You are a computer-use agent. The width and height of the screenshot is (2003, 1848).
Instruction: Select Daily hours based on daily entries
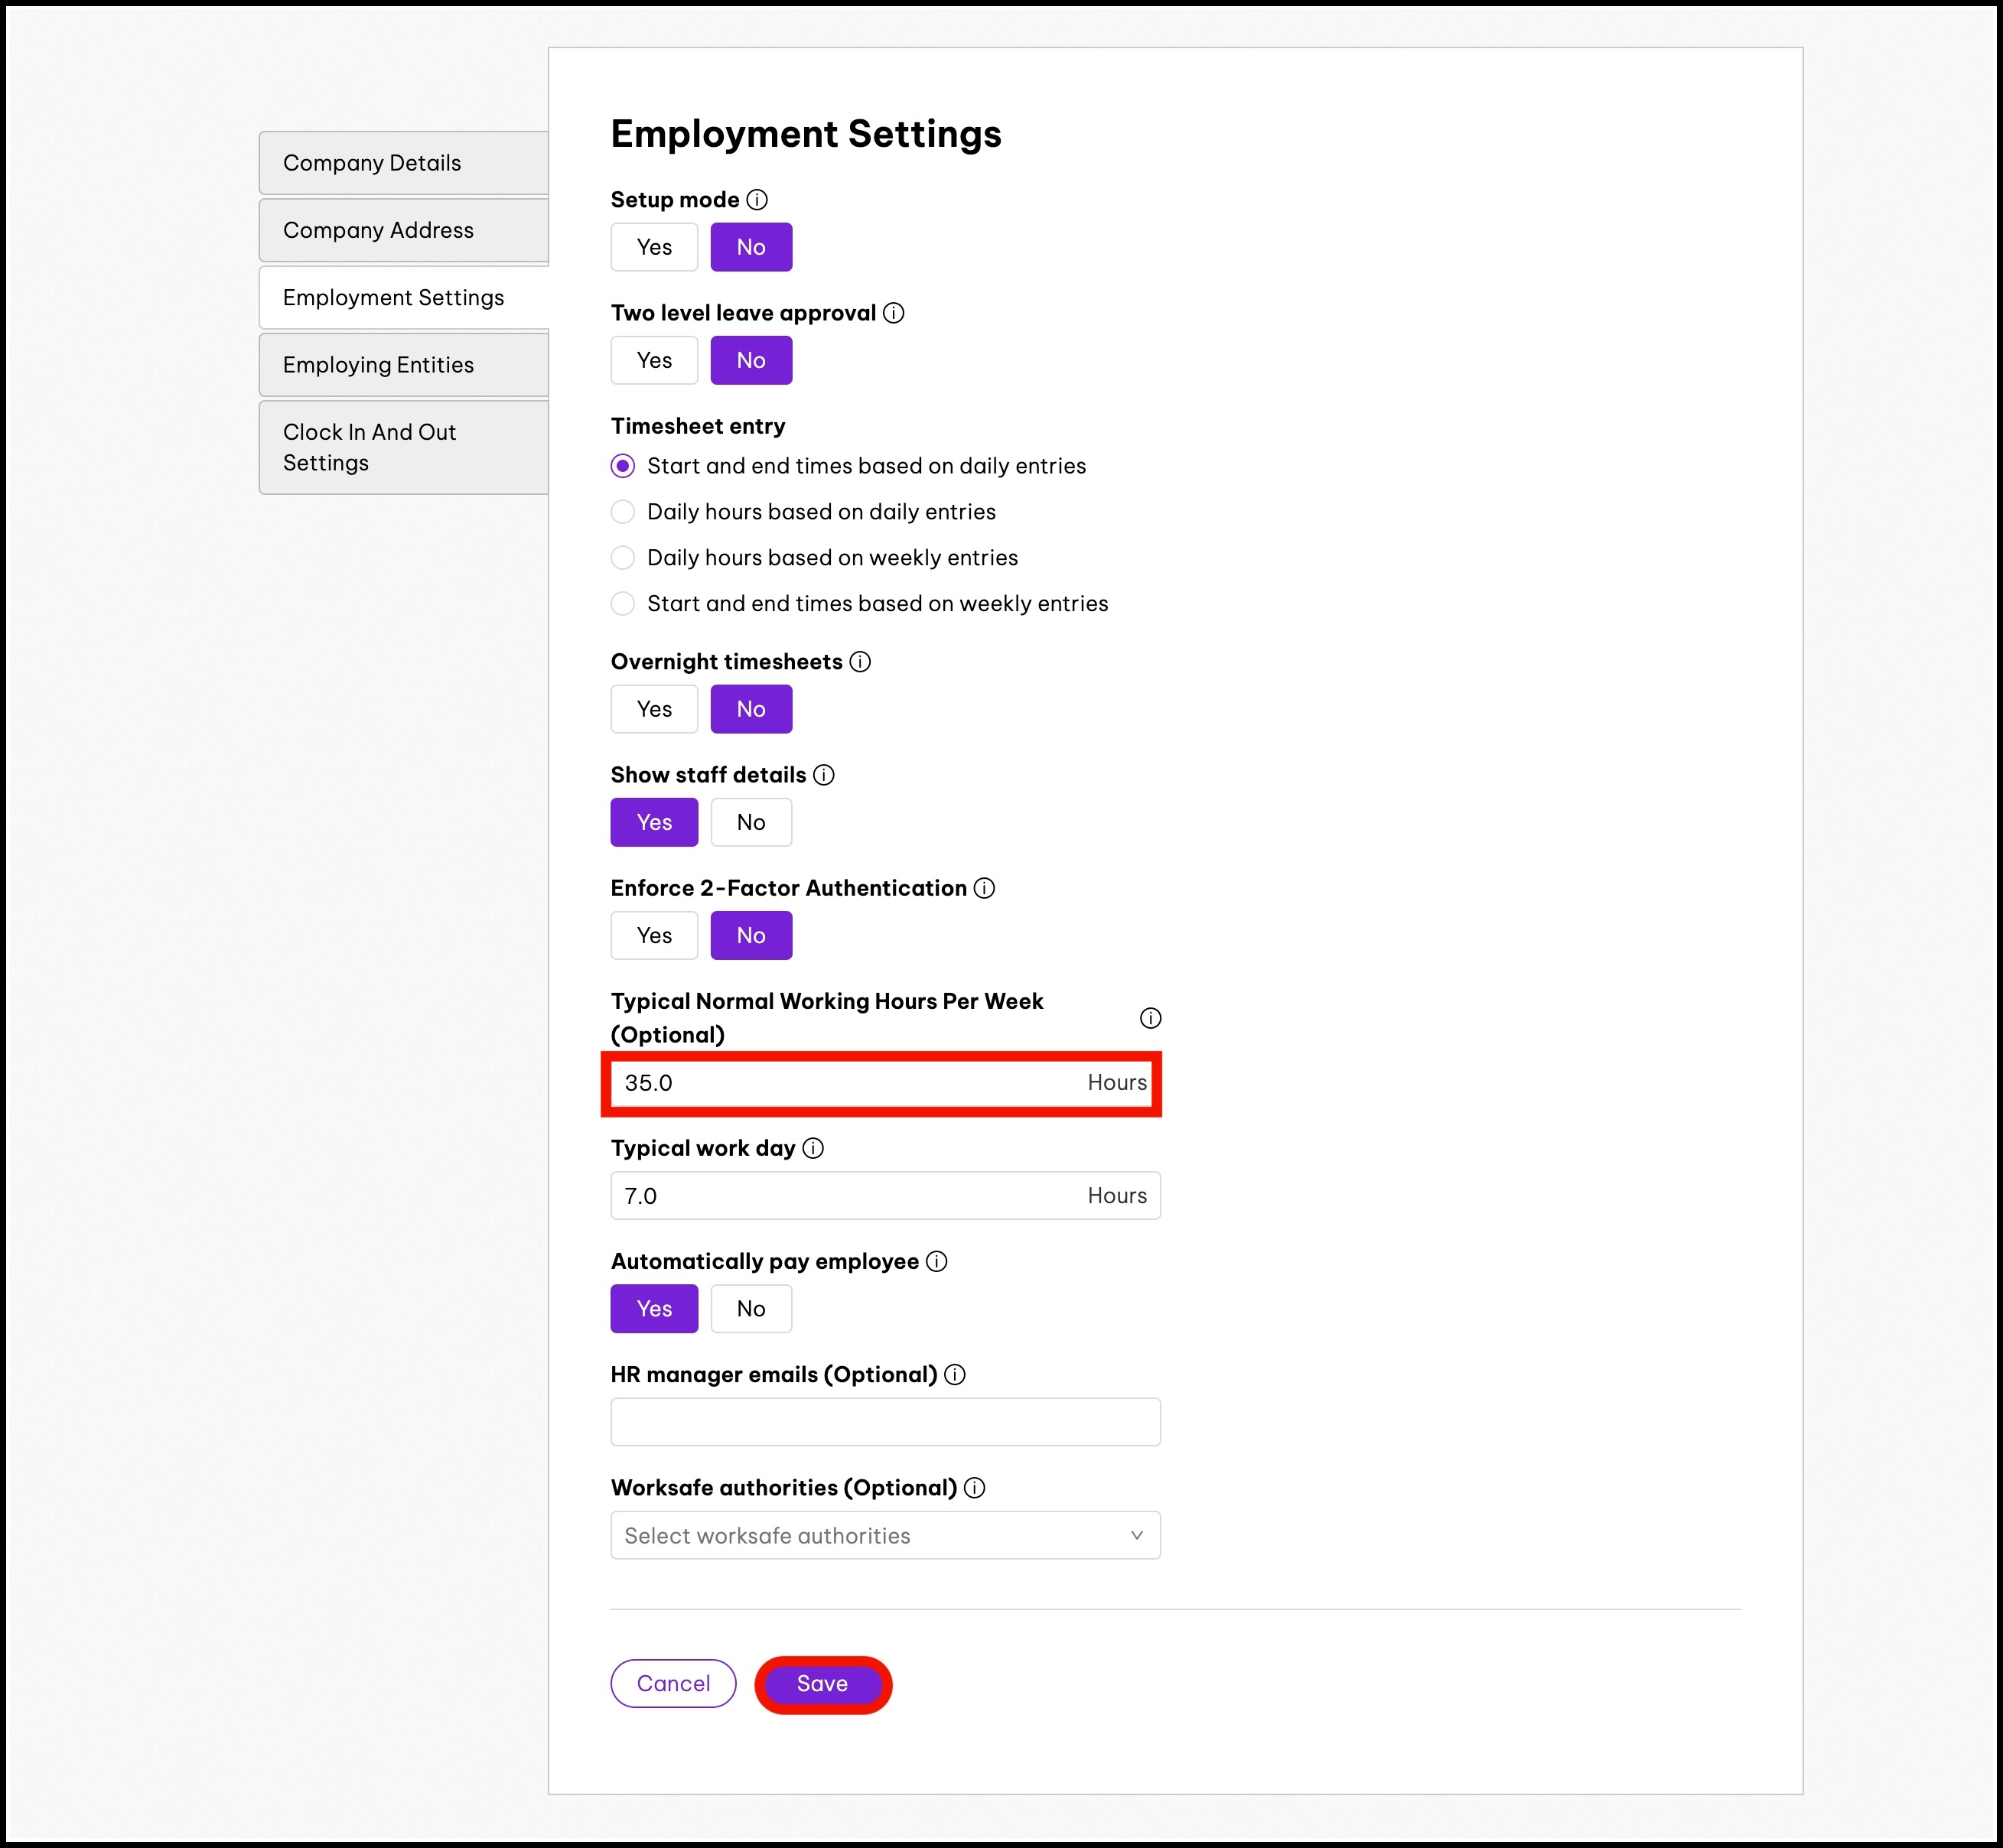pyautogui.click(x=623, y=512)
